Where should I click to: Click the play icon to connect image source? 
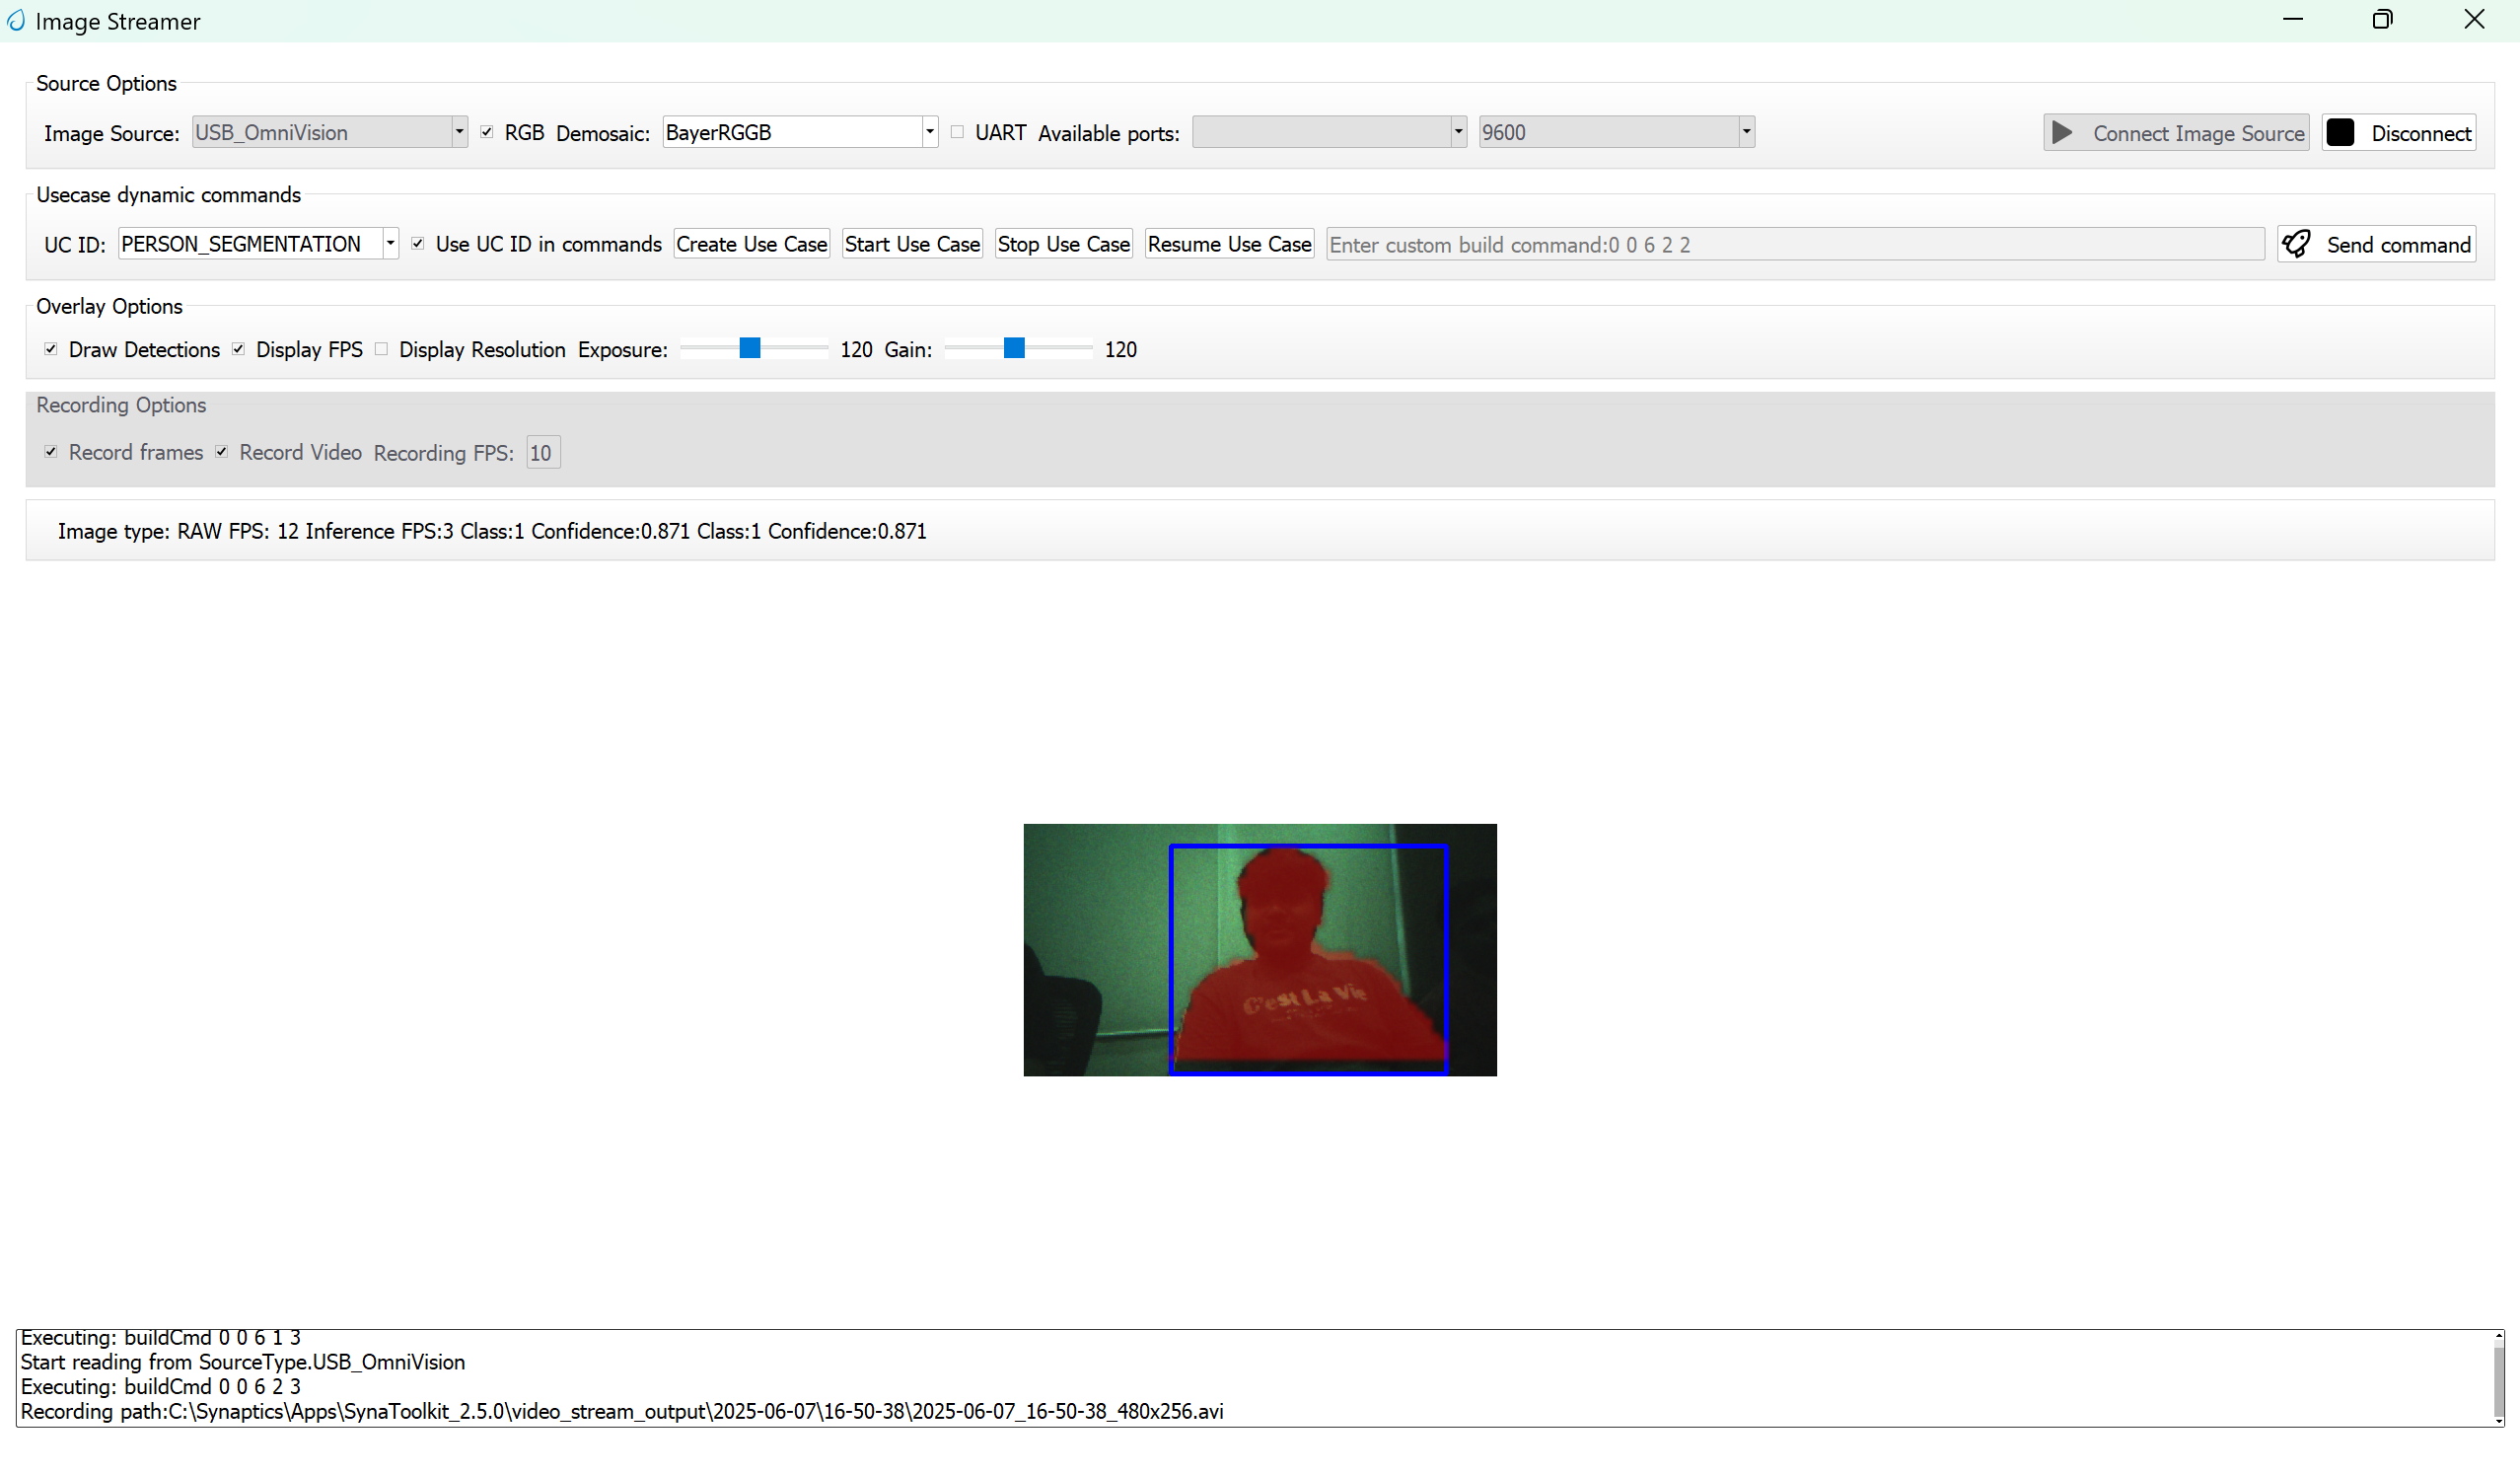[2062, 132]
